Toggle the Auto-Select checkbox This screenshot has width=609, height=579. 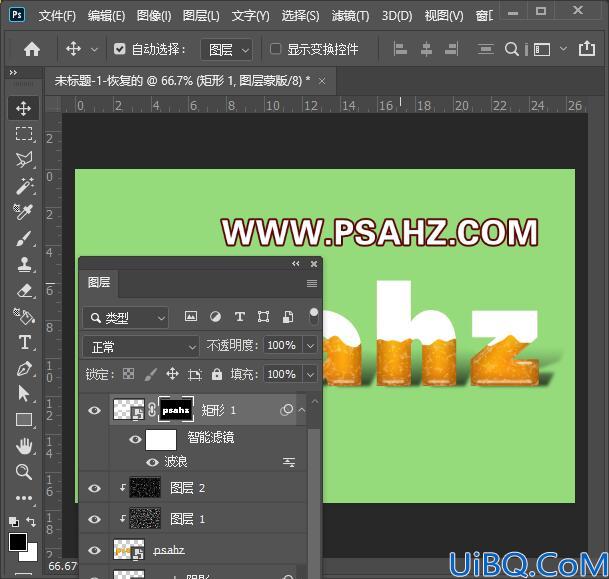[x=119, y=49]
